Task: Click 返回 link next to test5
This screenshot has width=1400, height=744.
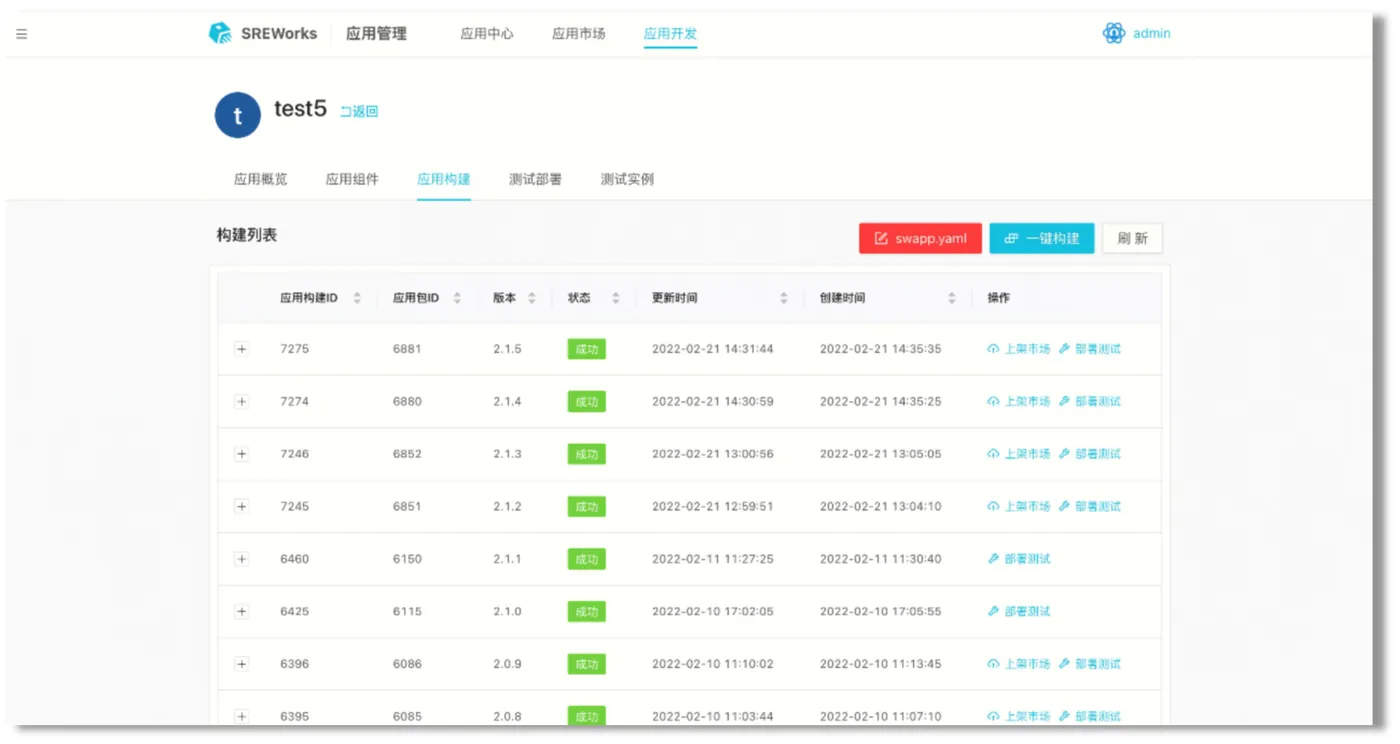Action: coord(359,112)
